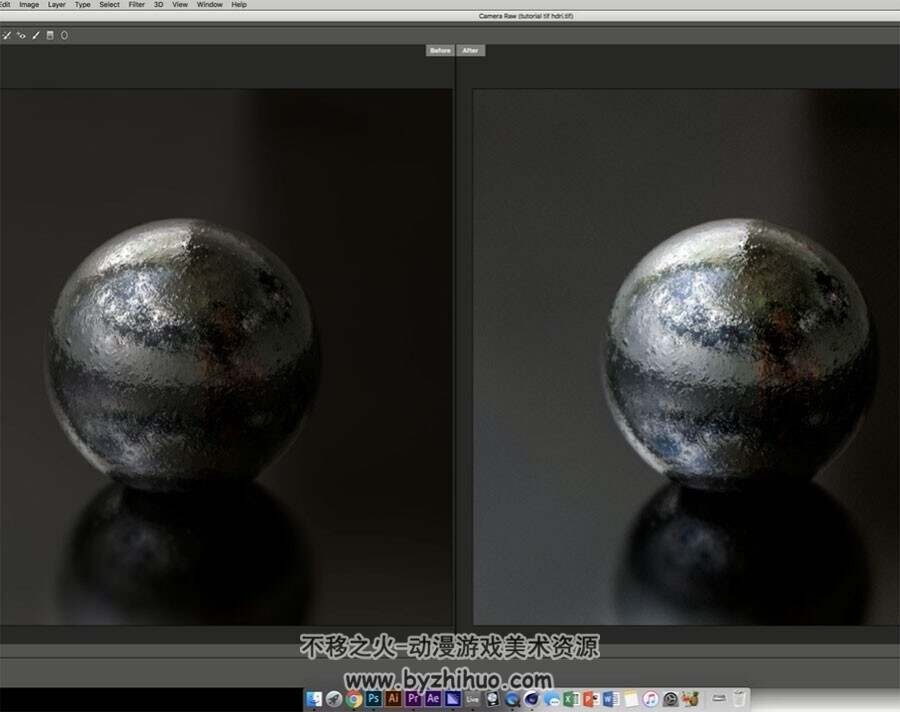Screen dimensions: 900x712
Task: Select the Red Eye Removal tool
Action: [x=21, y=36]
